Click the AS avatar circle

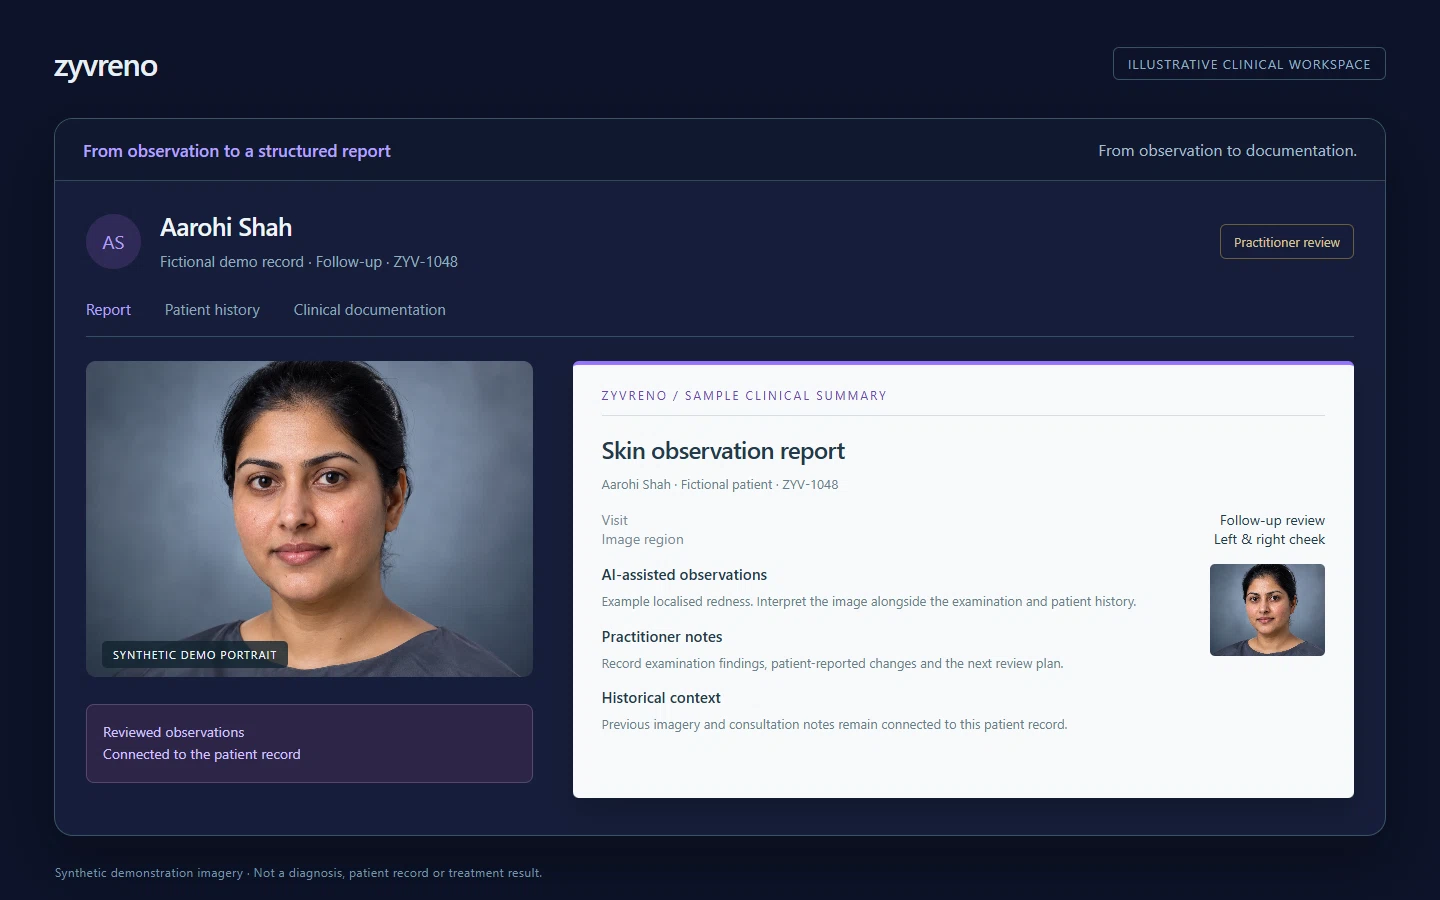113,242
